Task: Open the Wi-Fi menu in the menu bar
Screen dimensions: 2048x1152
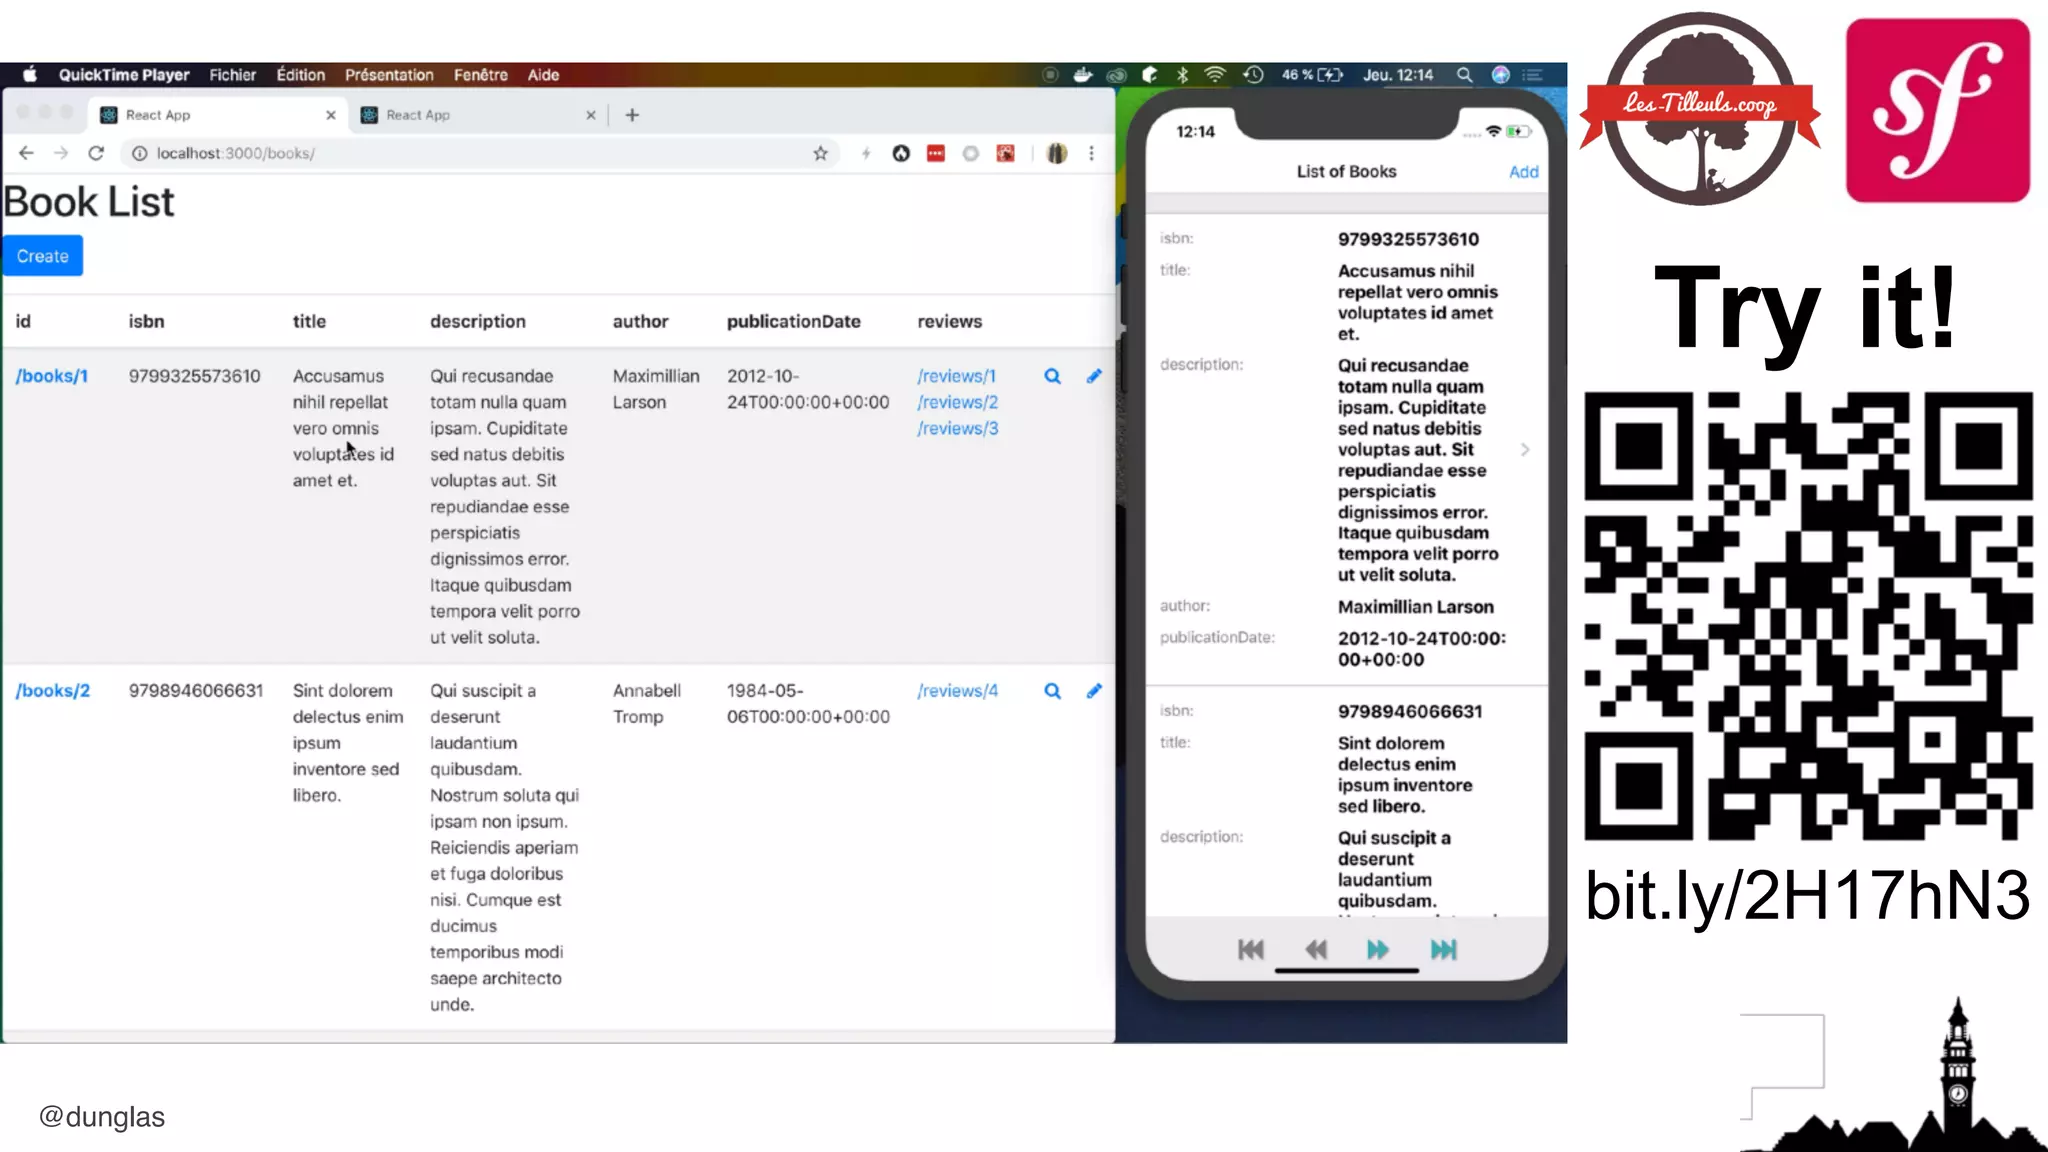Action: tap(1215, 75)
